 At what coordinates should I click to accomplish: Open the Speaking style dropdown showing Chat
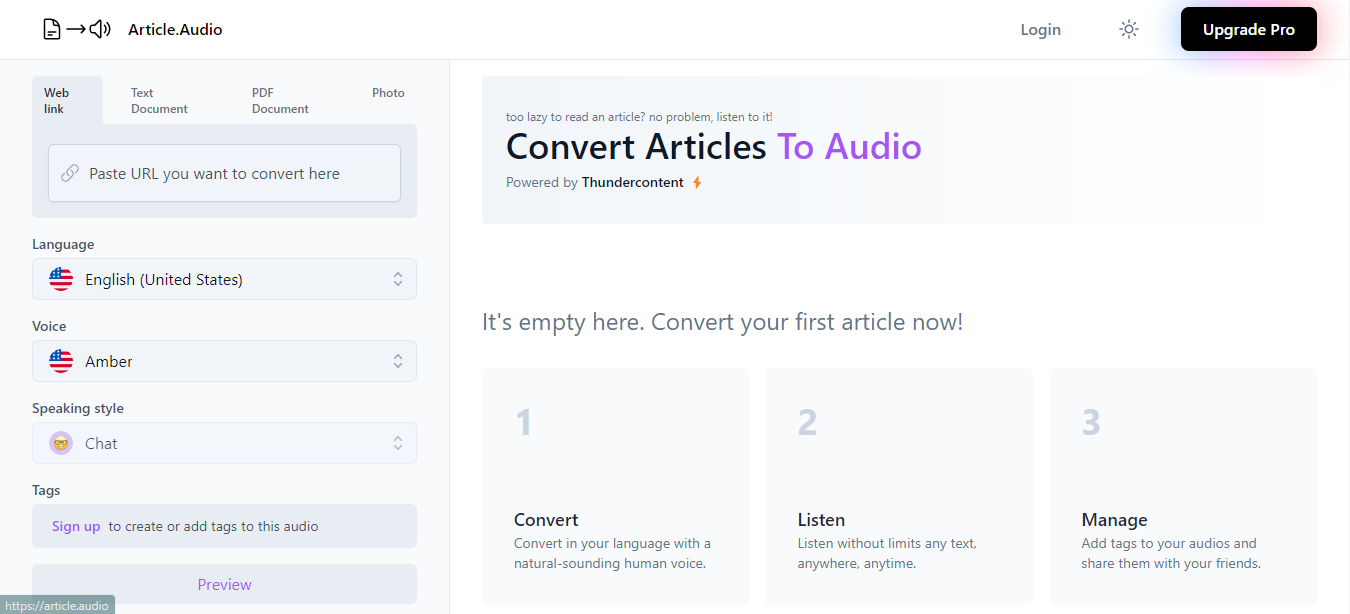(224, 443)
